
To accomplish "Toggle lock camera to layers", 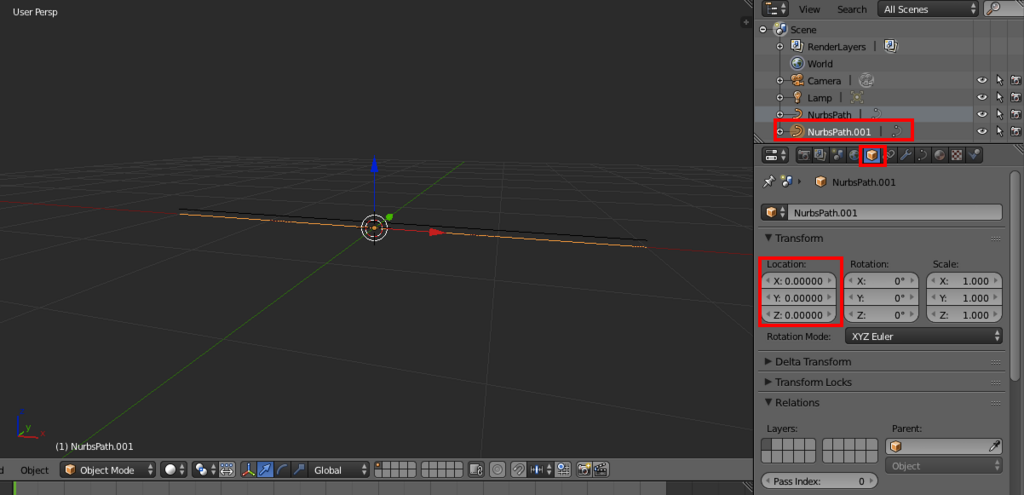I will 476,470.
